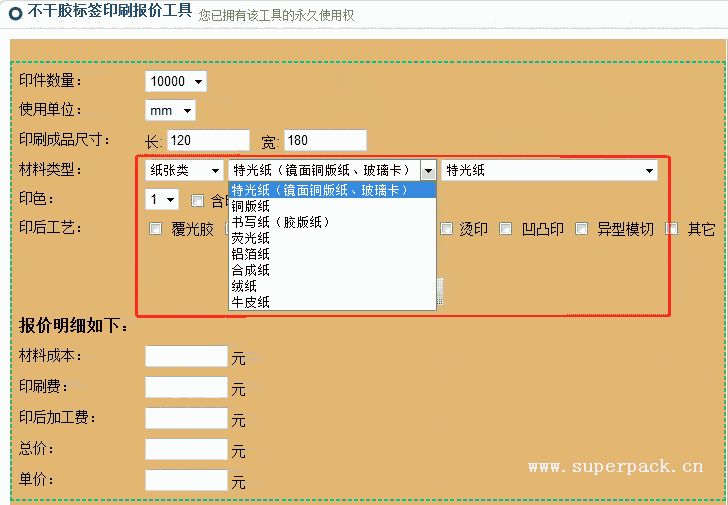728x505 pixels.
Task: Tick the 烫印 checkbox
Action: pyautogui.click(x=447, y=229)
